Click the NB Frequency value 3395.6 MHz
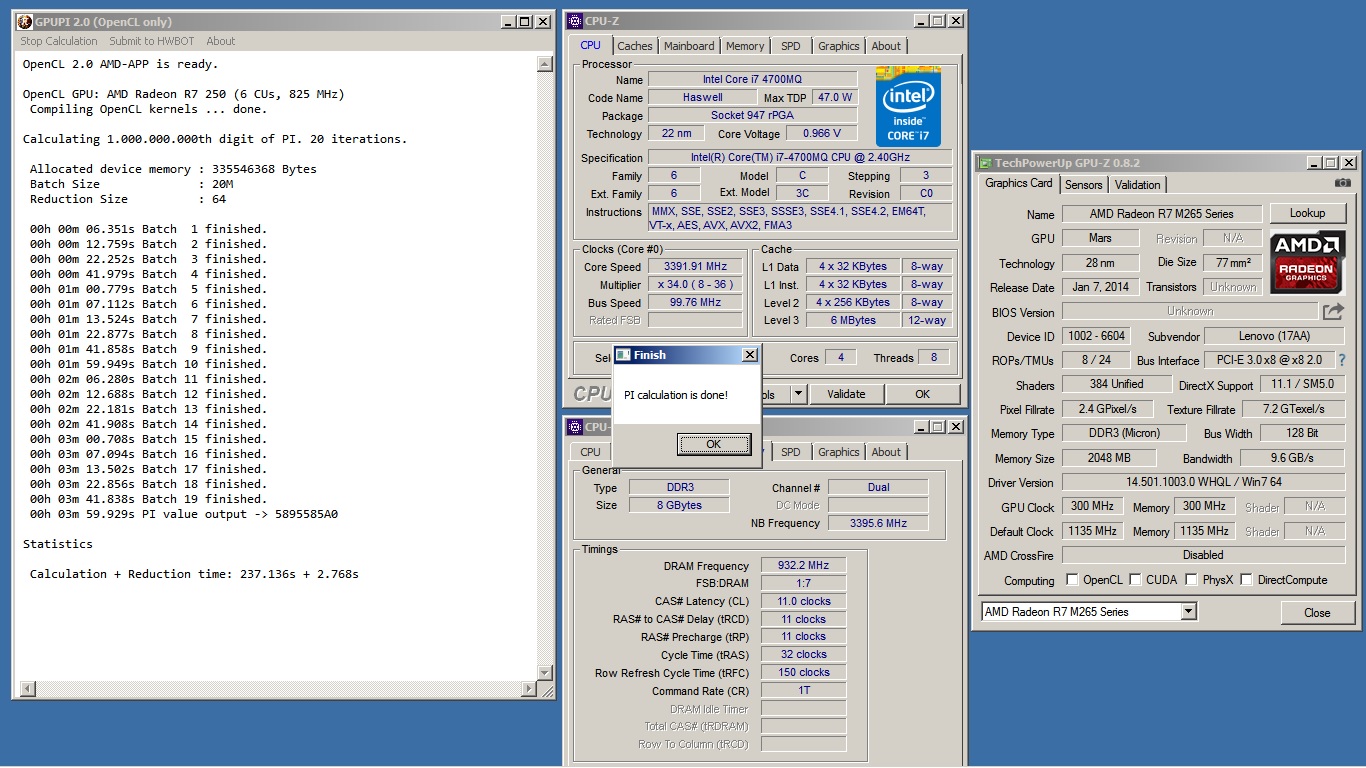 point(878,523)
